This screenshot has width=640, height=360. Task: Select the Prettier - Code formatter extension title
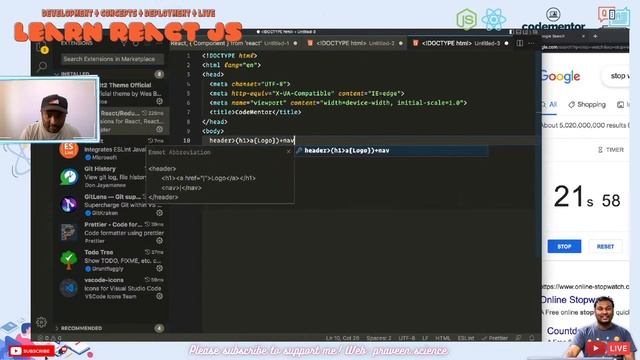click(x=113, y=224)
